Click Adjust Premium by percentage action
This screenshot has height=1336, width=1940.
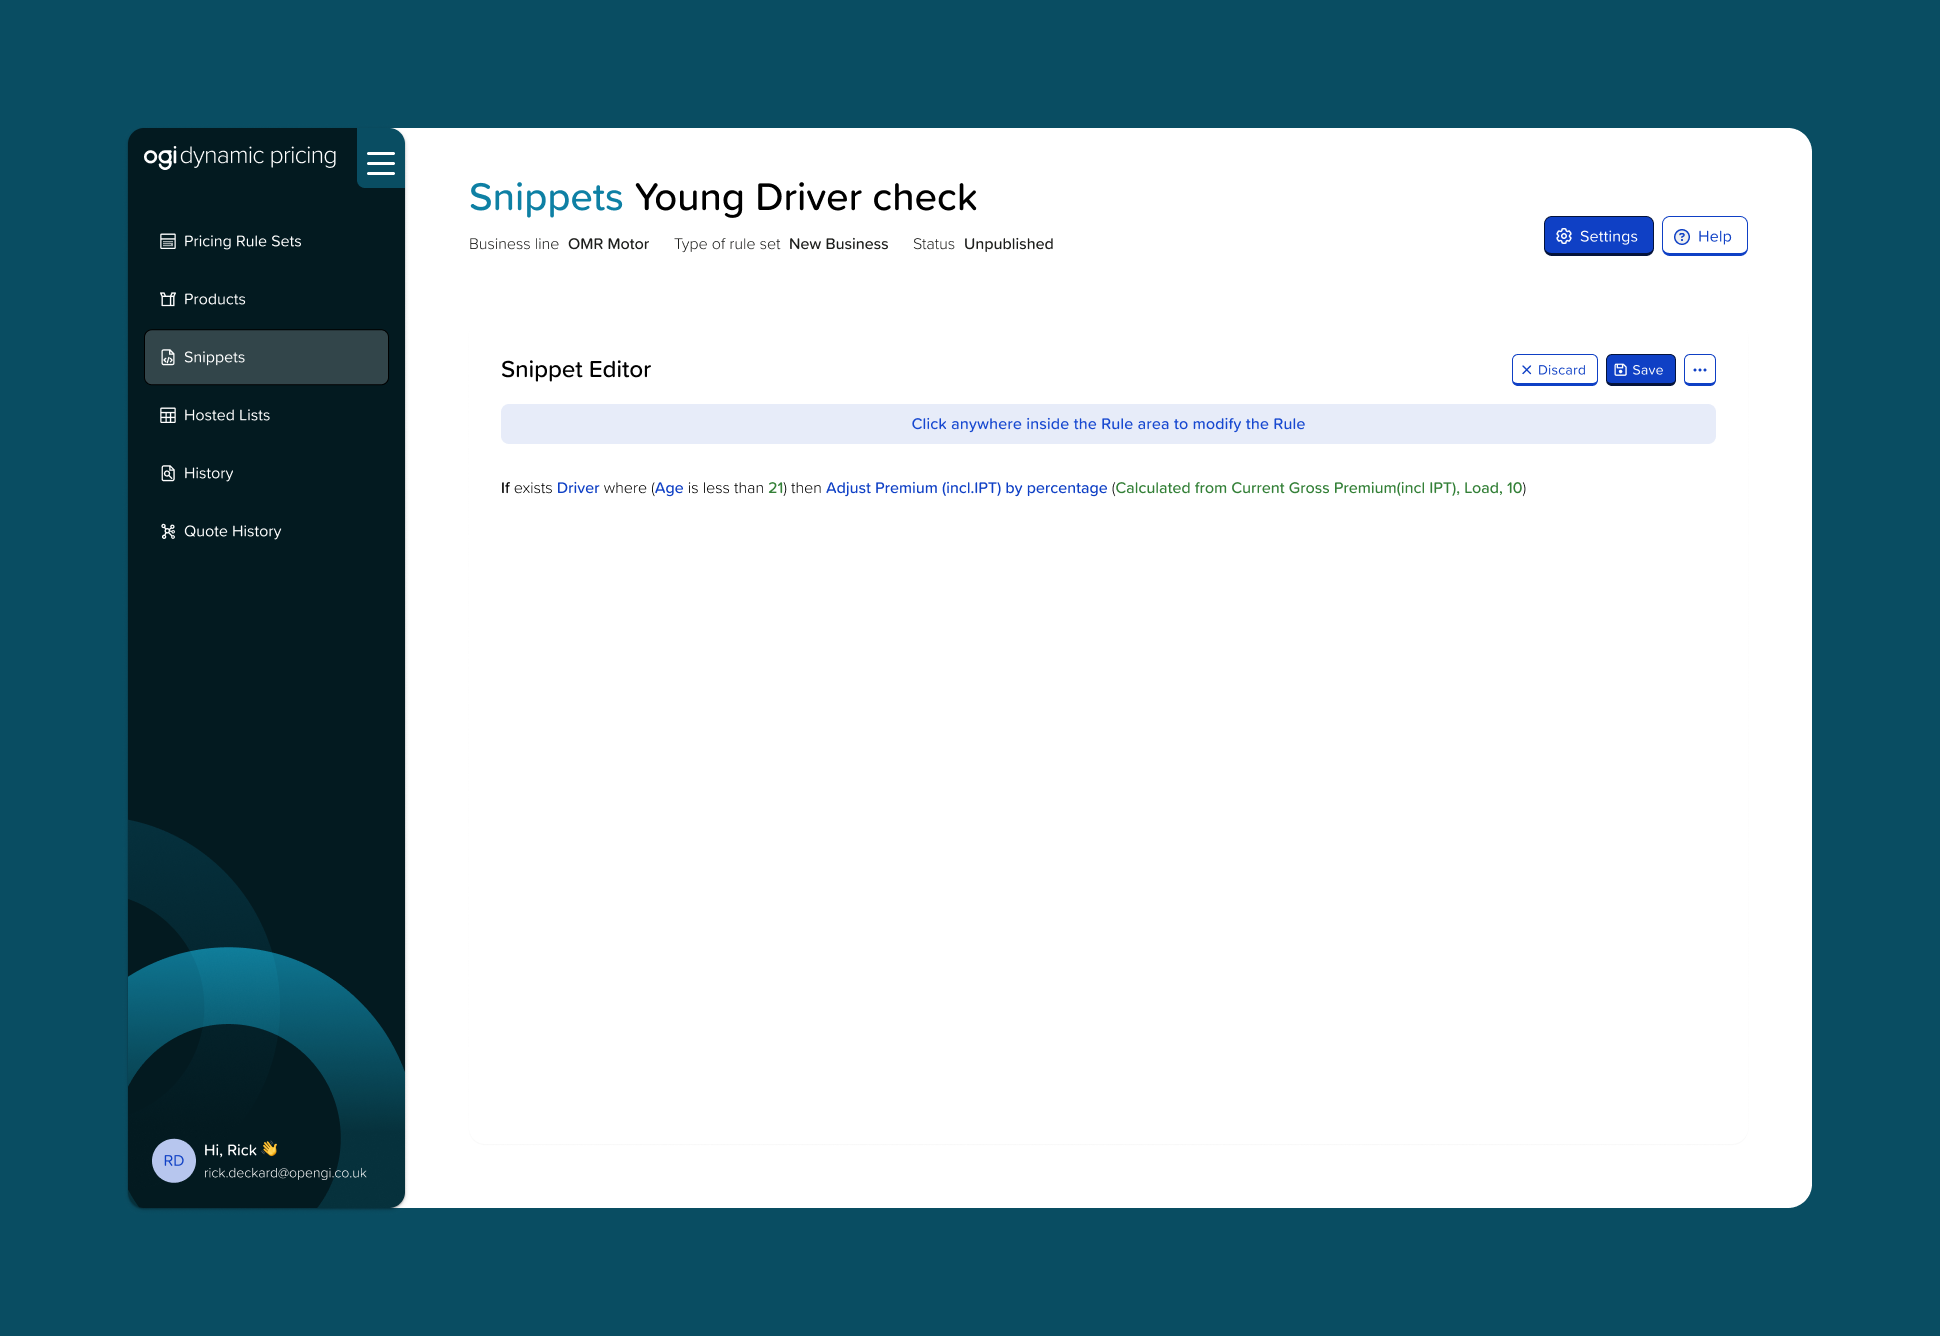click(x=966, y=488)
